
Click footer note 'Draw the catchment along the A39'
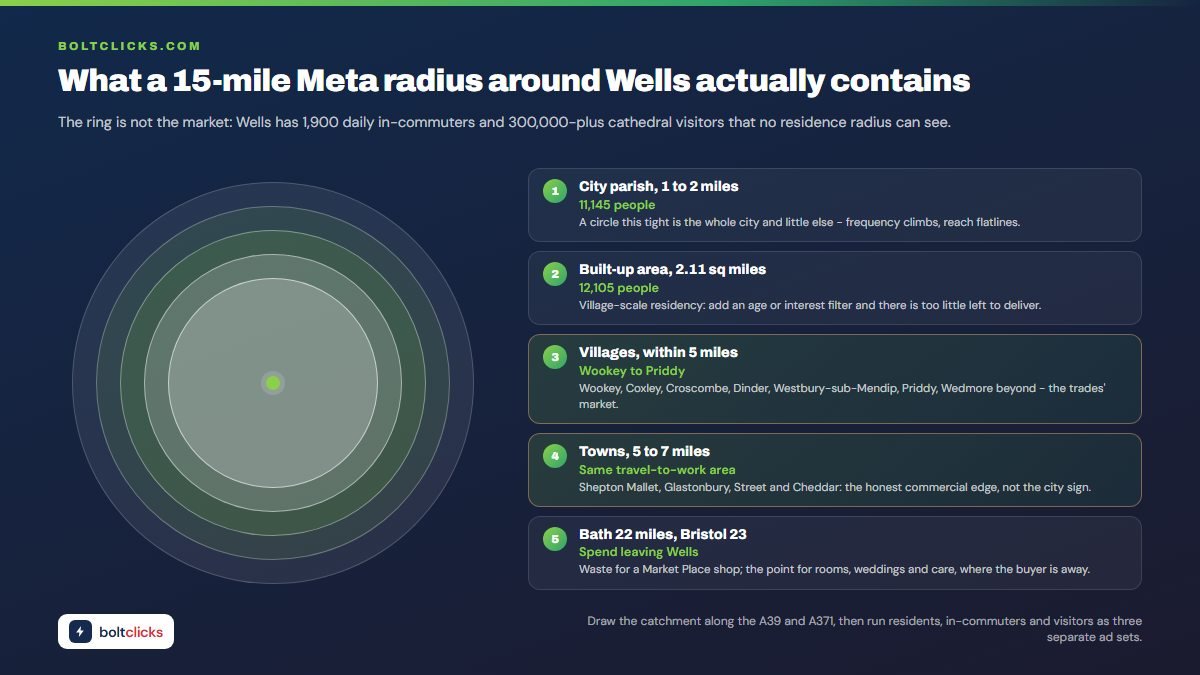coord(864,629)
